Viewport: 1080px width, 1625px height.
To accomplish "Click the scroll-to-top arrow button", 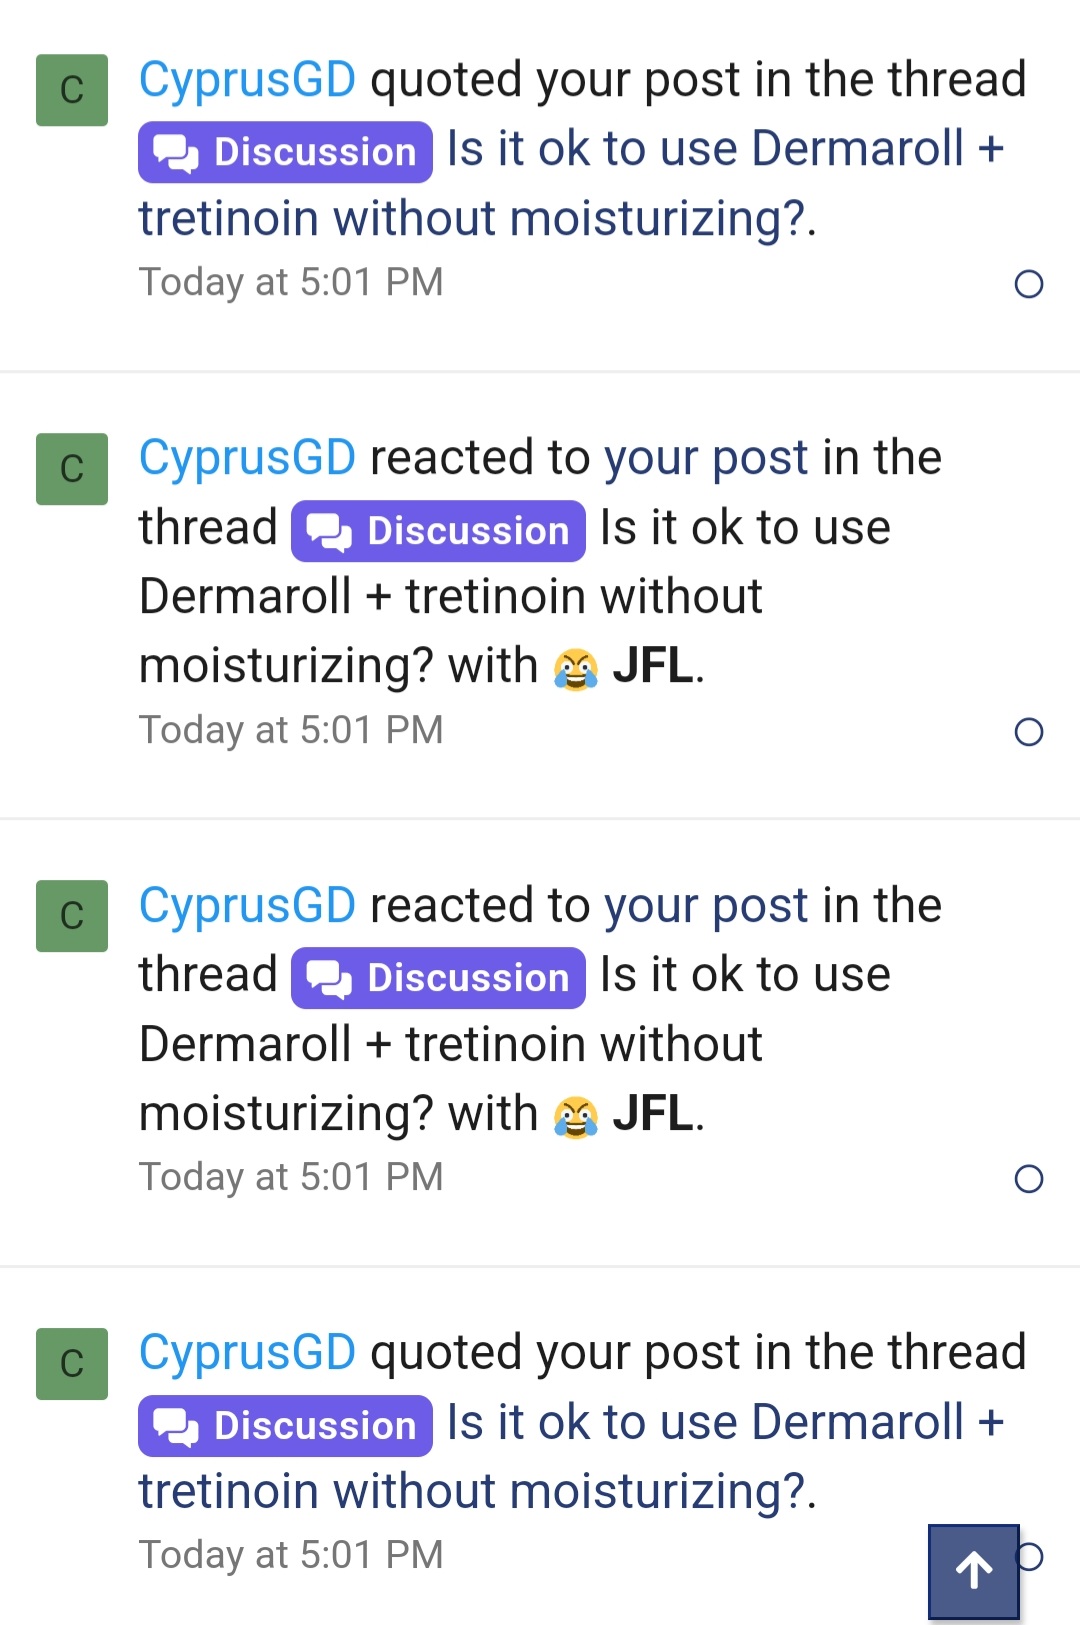I will tap(973, 1571).
